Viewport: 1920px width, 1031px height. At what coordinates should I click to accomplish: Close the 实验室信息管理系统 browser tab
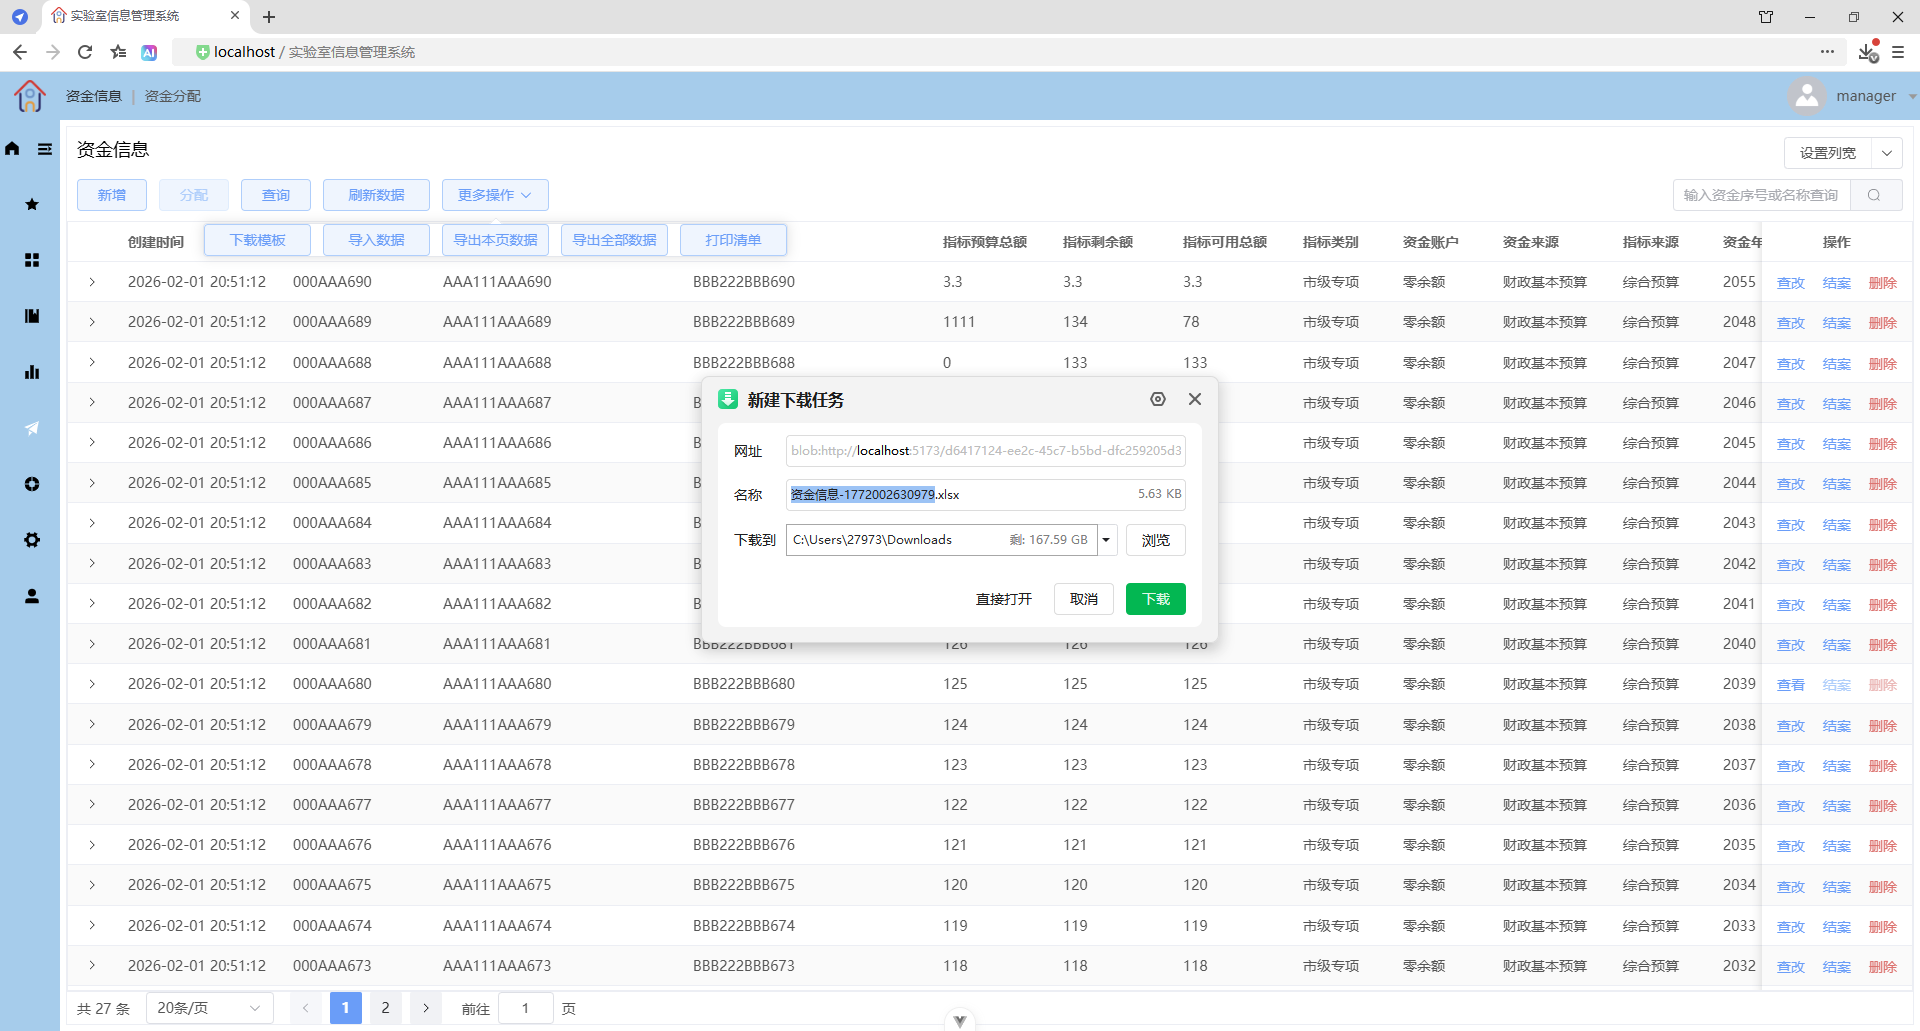coord(235,15)
